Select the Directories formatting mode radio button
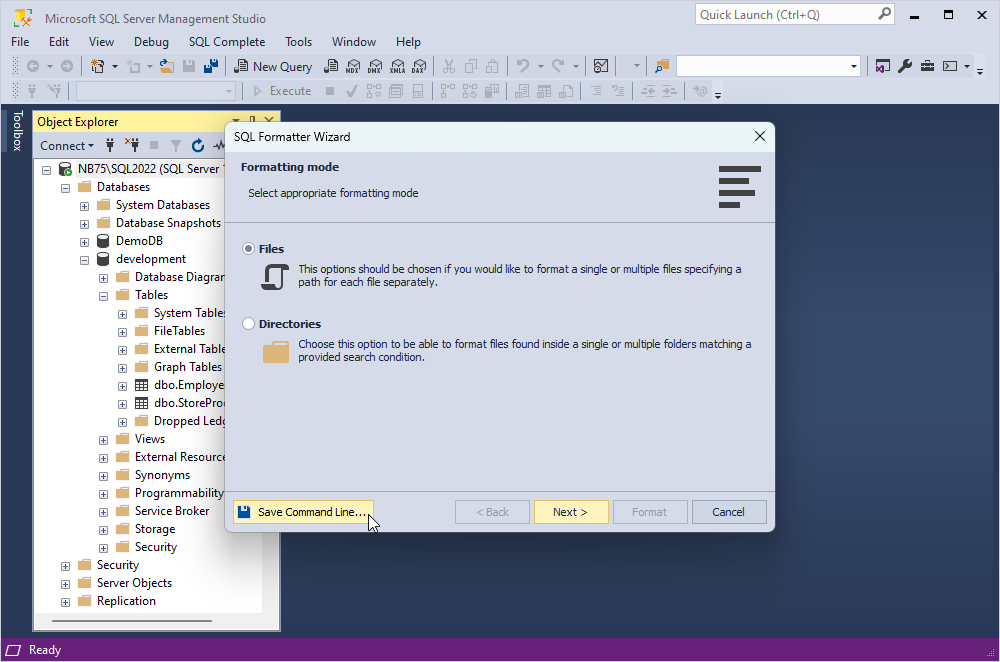1000x662 pixels. (x=248, y=324)
